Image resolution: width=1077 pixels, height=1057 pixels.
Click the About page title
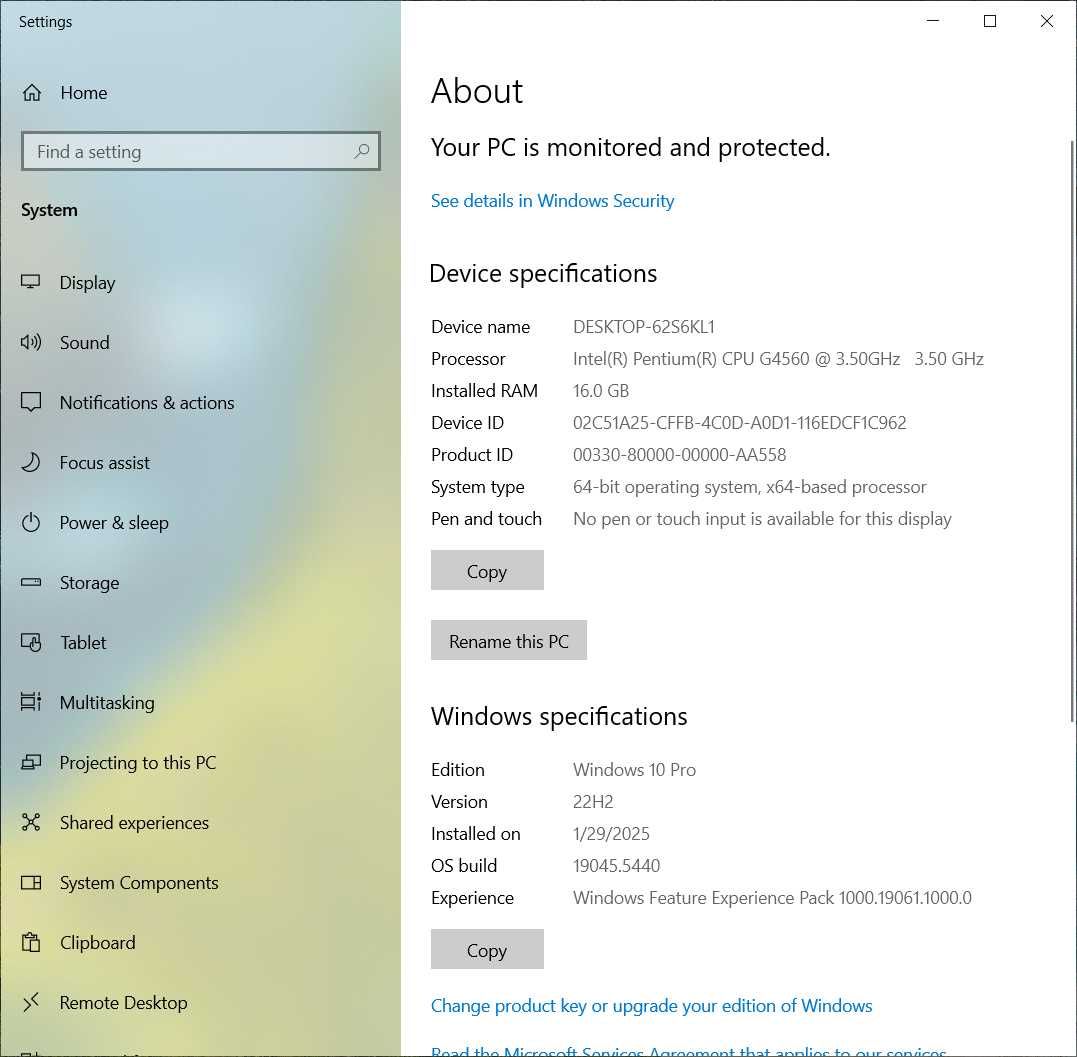477,91
